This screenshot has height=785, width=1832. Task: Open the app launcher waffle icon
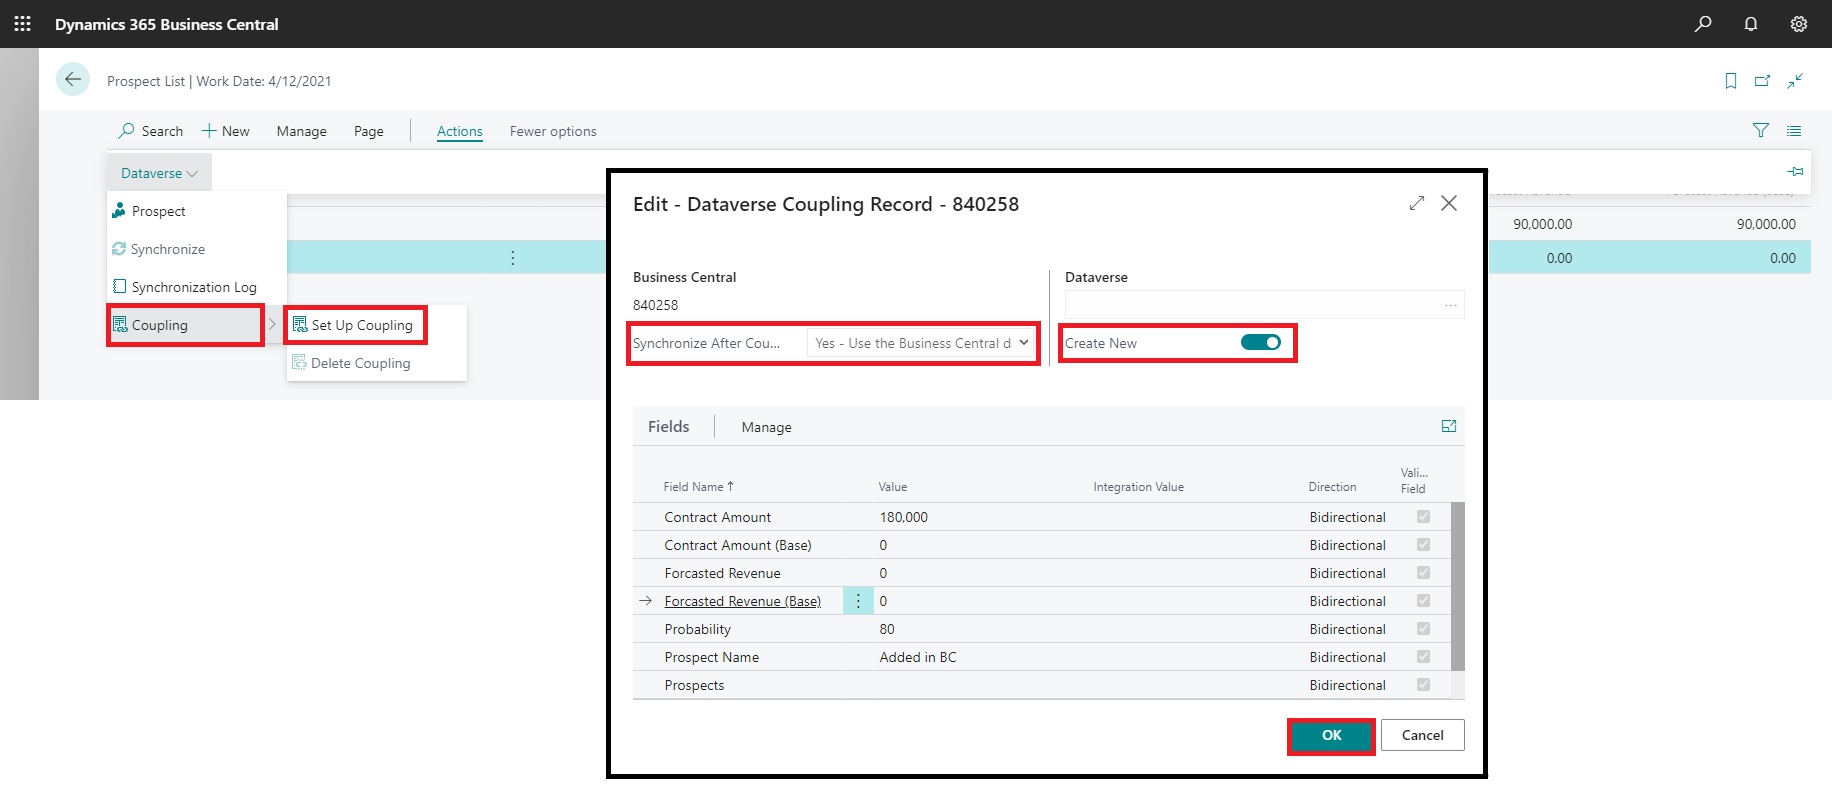pos(22,24)
